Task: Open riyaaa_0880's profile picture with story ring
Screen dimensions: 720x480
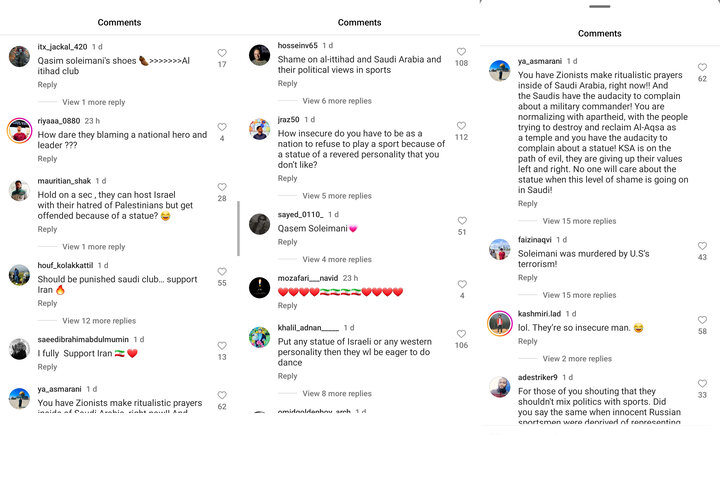Action: (x=19, y=130)
